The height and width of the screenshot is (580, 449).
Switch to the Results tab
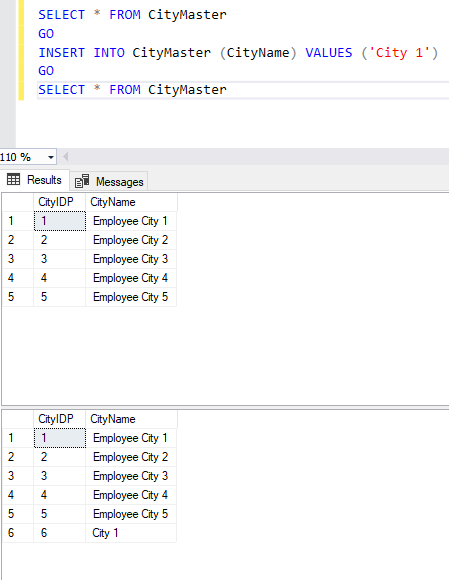point(35,180)
